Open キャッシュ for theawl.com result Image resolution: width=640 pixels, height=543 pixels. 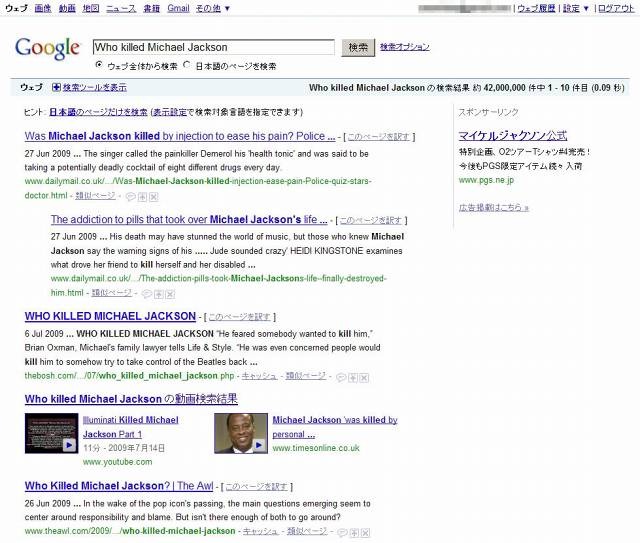[x=260, y=531]
